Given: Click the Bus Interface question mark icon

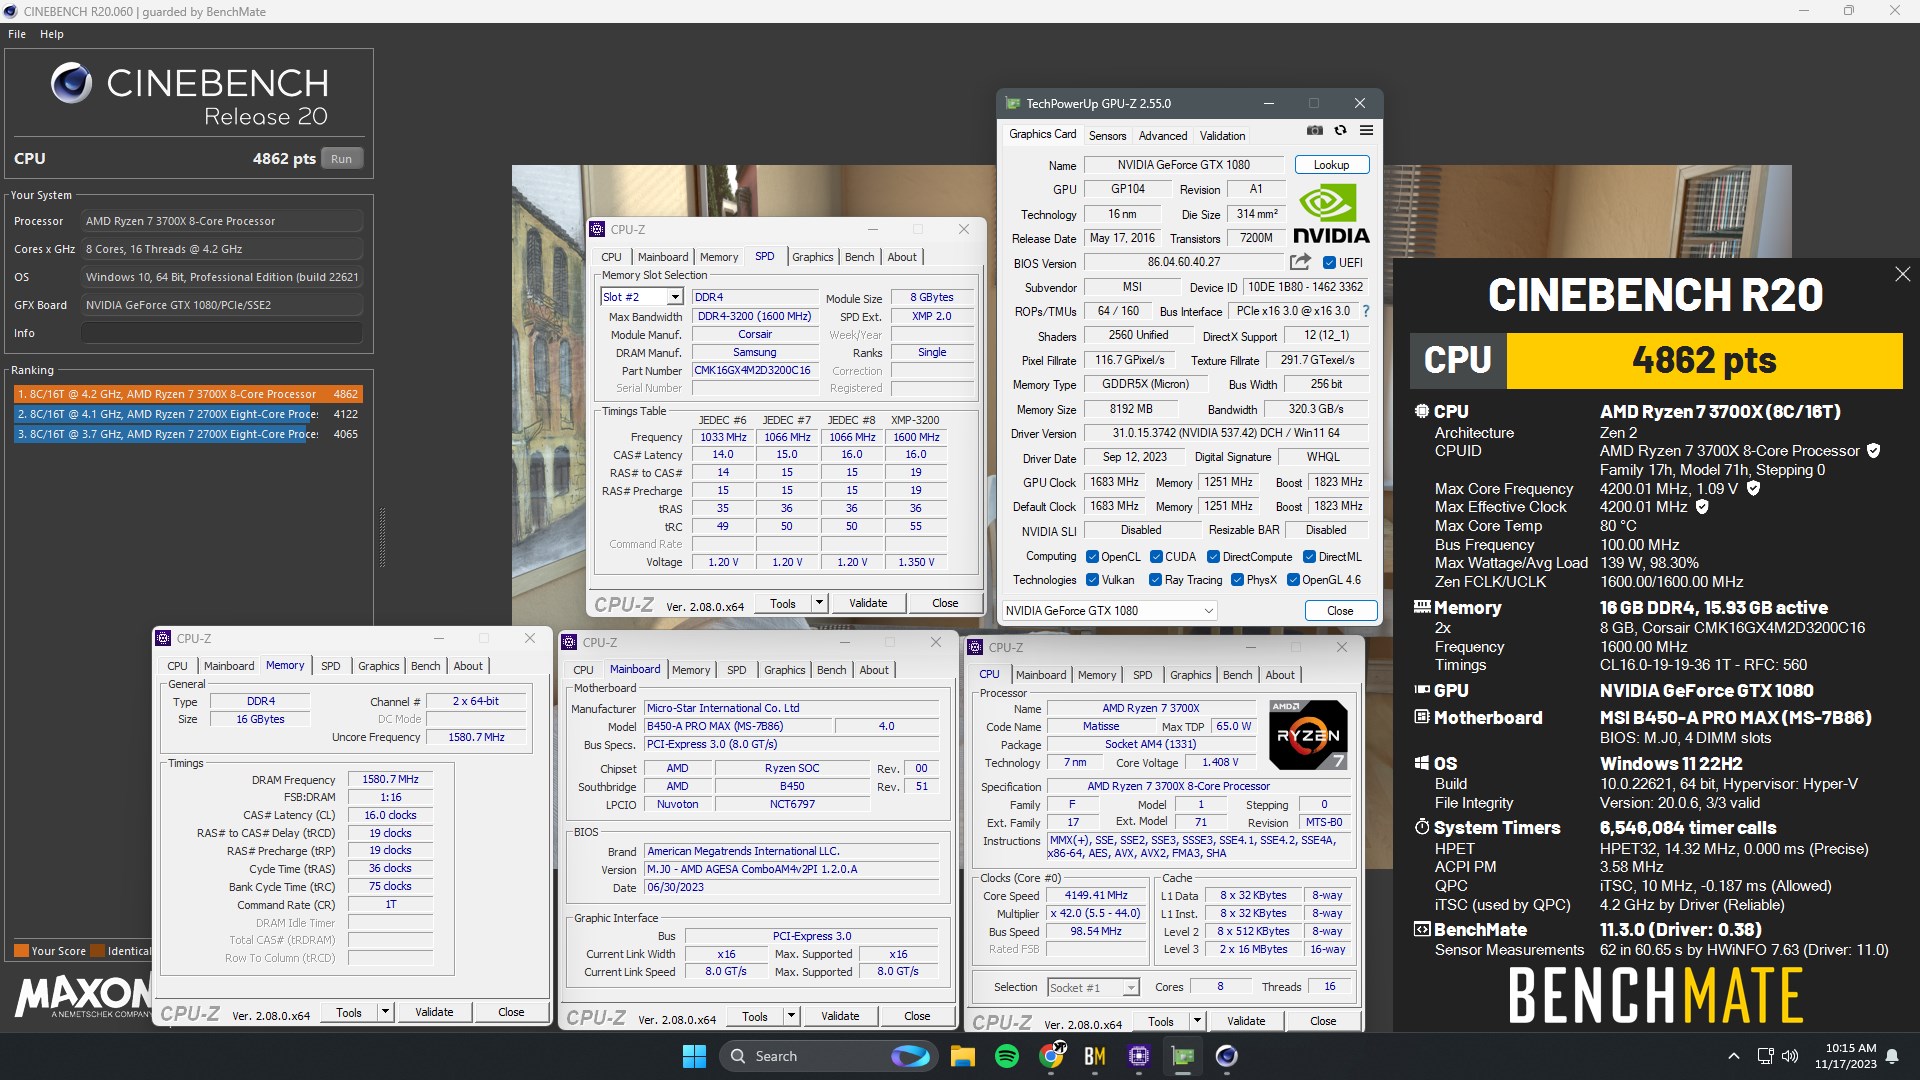Looking at the screenshot, I should tap(1366, 311).
